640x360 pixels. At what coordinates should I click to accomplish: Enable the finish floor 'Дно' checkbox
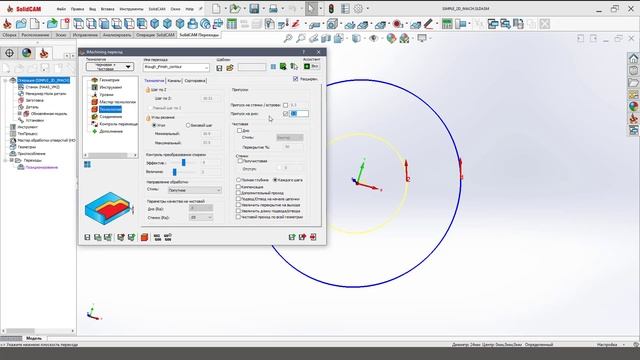[240, 131]
